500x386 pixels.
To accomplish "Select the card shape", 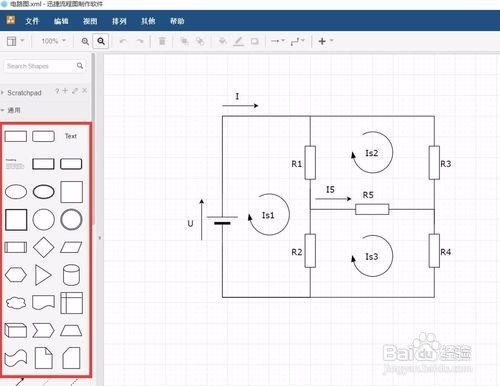I will tap(71, 358).
